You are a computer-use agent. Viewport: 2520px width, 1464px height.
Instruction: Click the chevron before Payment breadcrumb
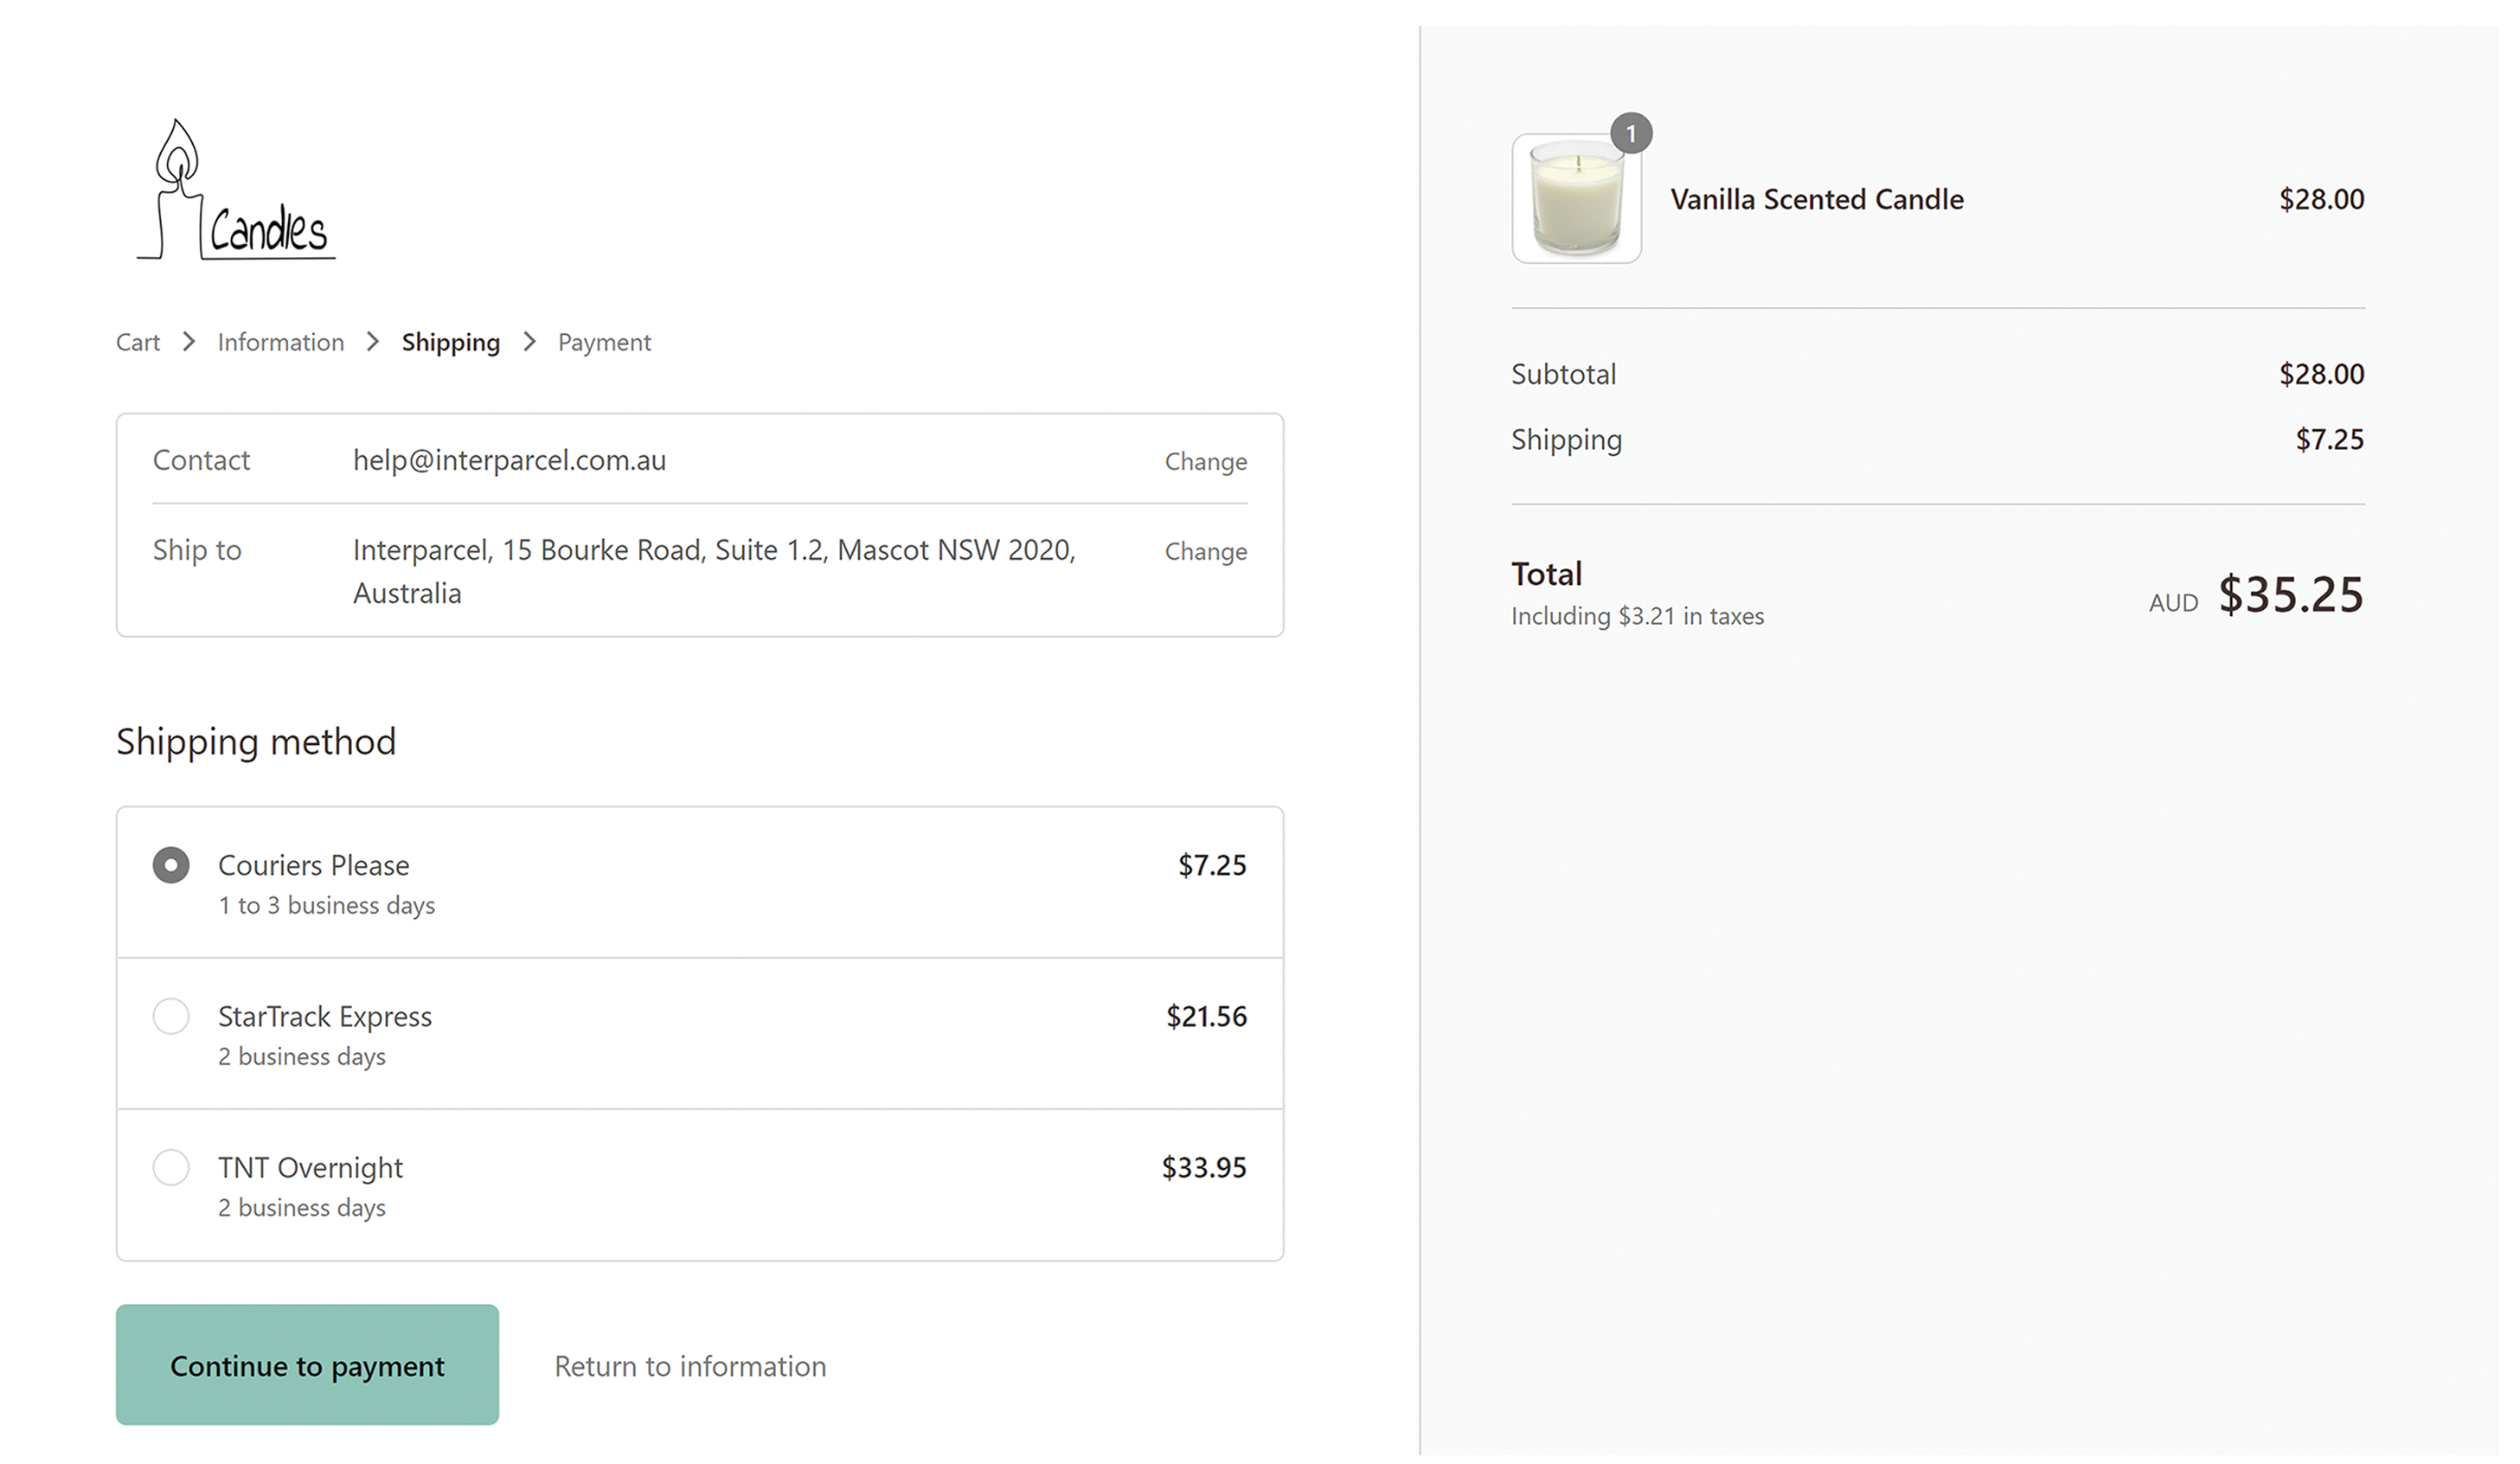click(530, 342)
